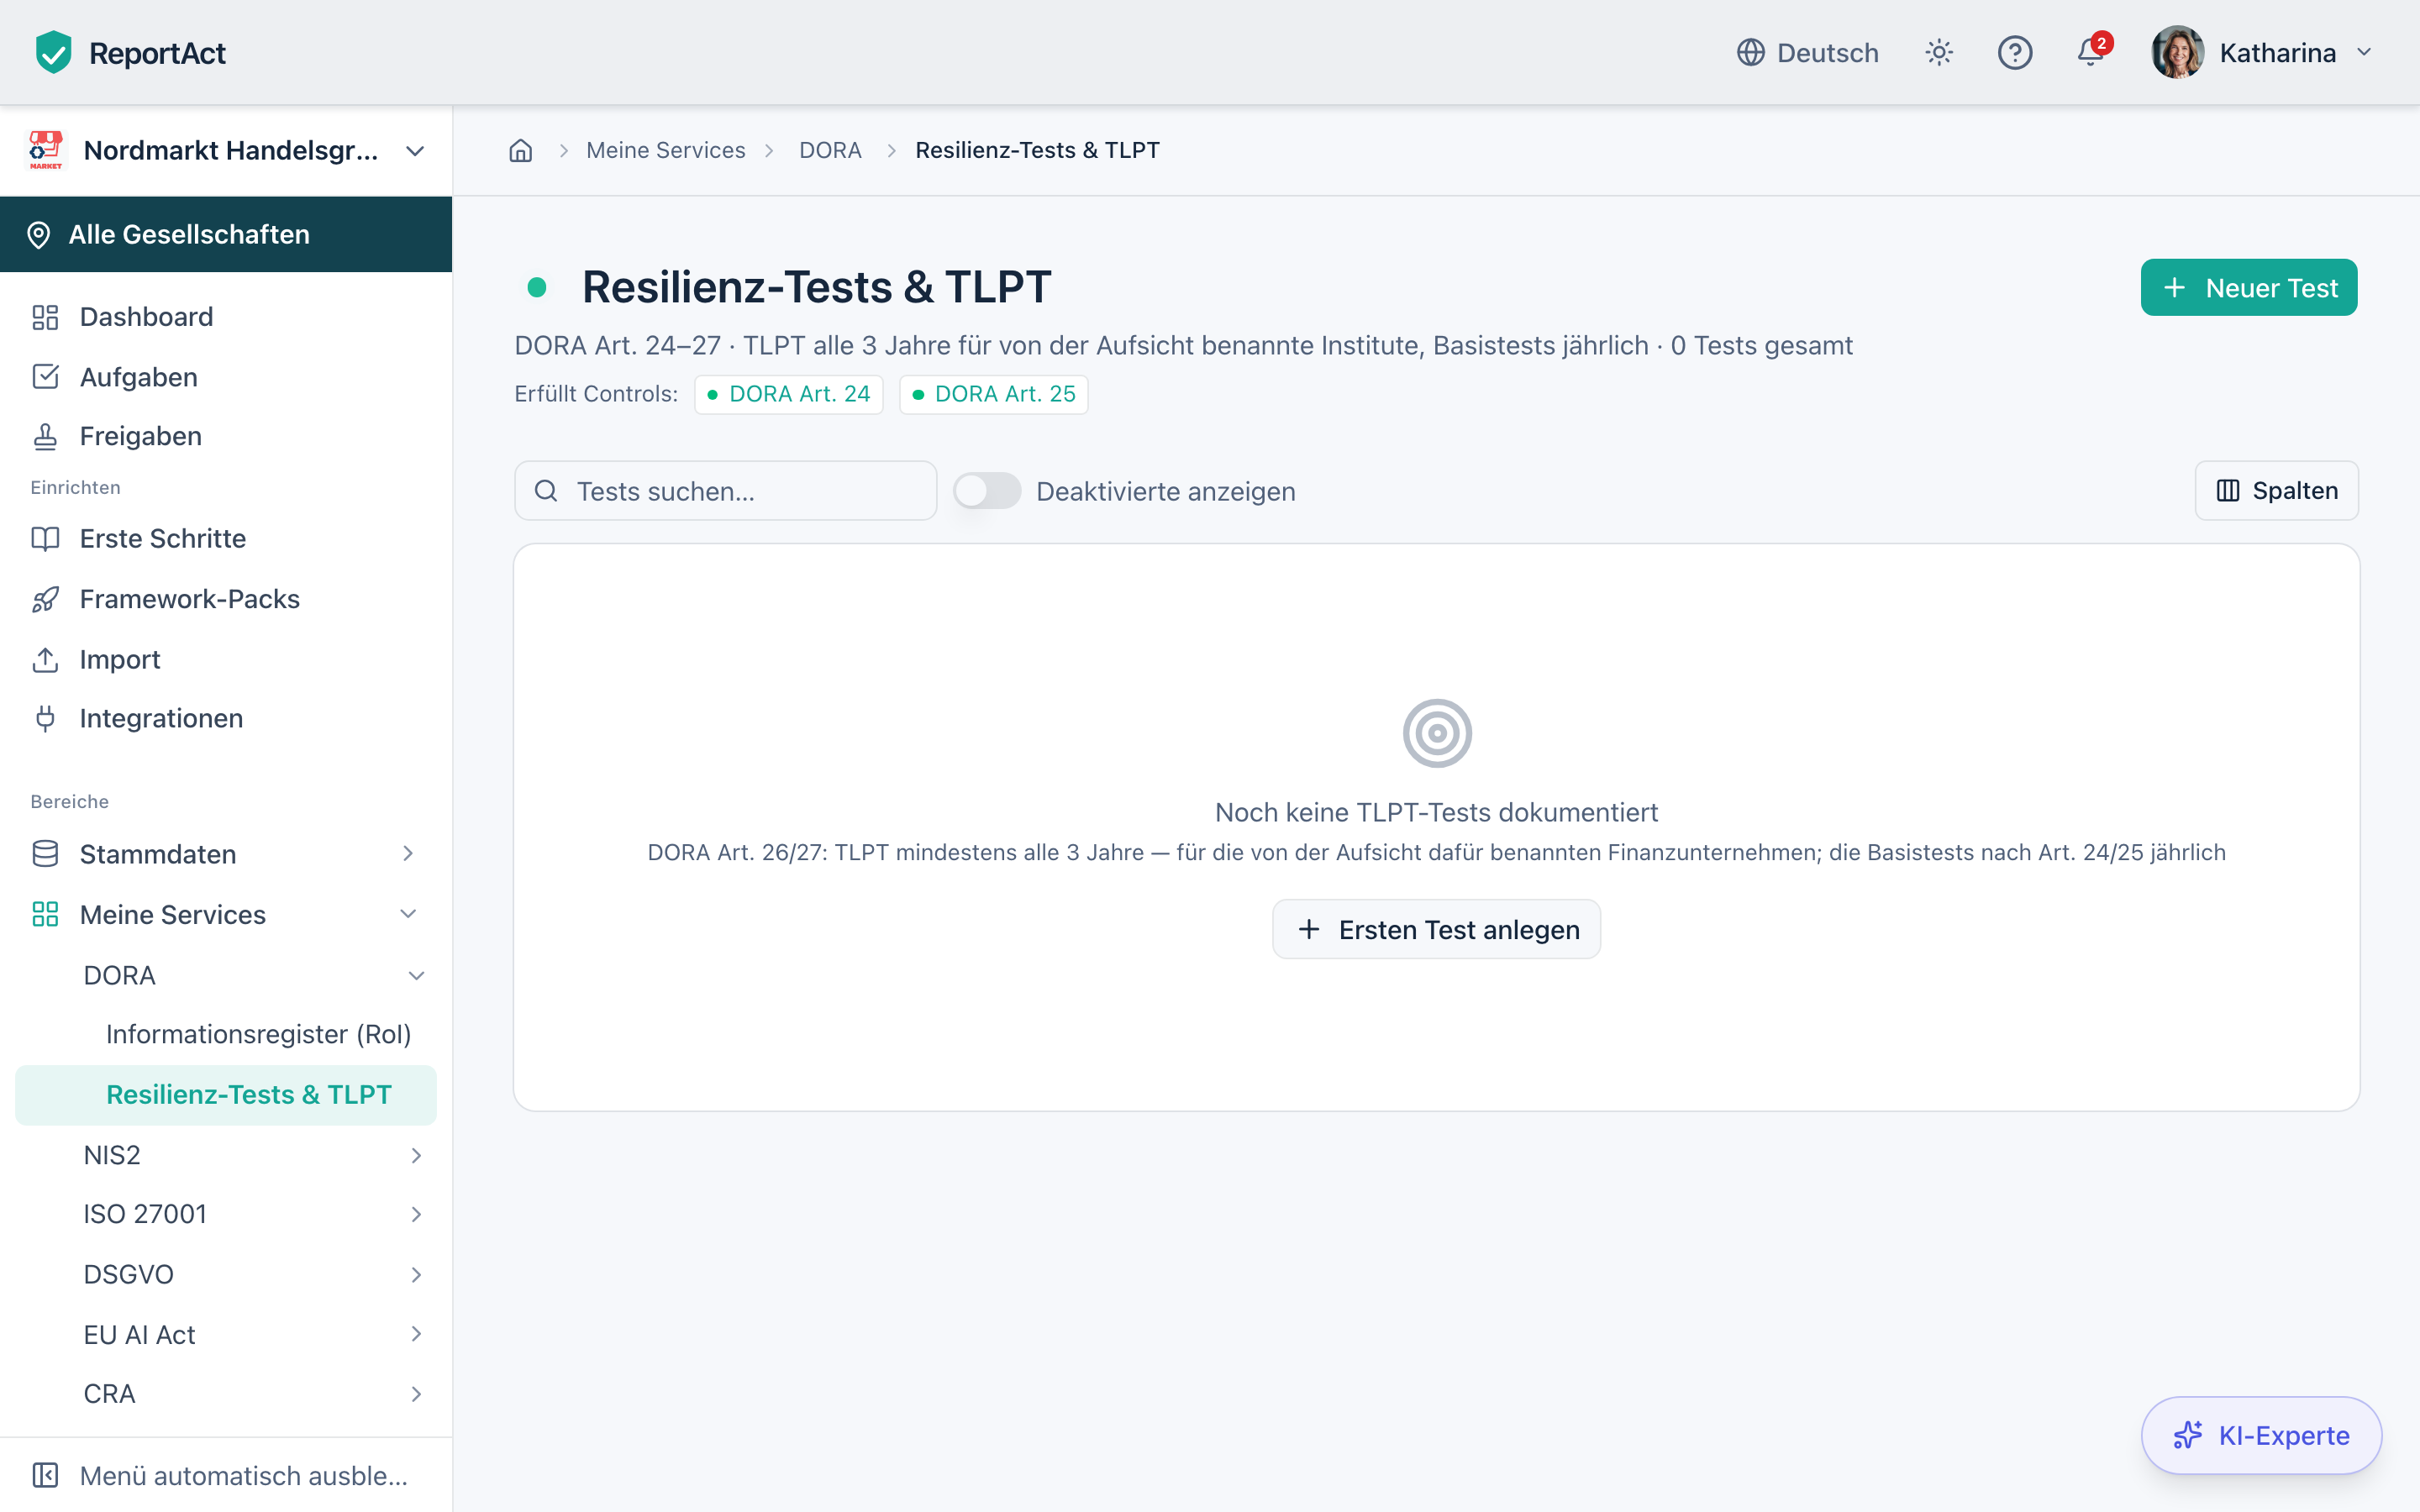Screen dimensions: 2420x1512
Task: Click the Tests suchen search field
Action: click(725, 491)
